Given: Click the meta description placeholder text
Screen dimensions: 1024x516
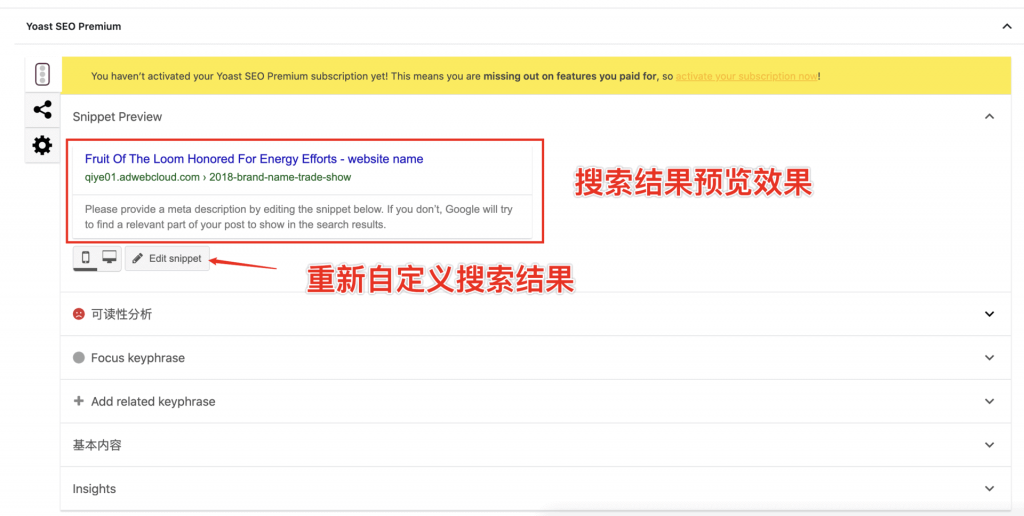Looking at the screenshot, I should pos(300,218).
